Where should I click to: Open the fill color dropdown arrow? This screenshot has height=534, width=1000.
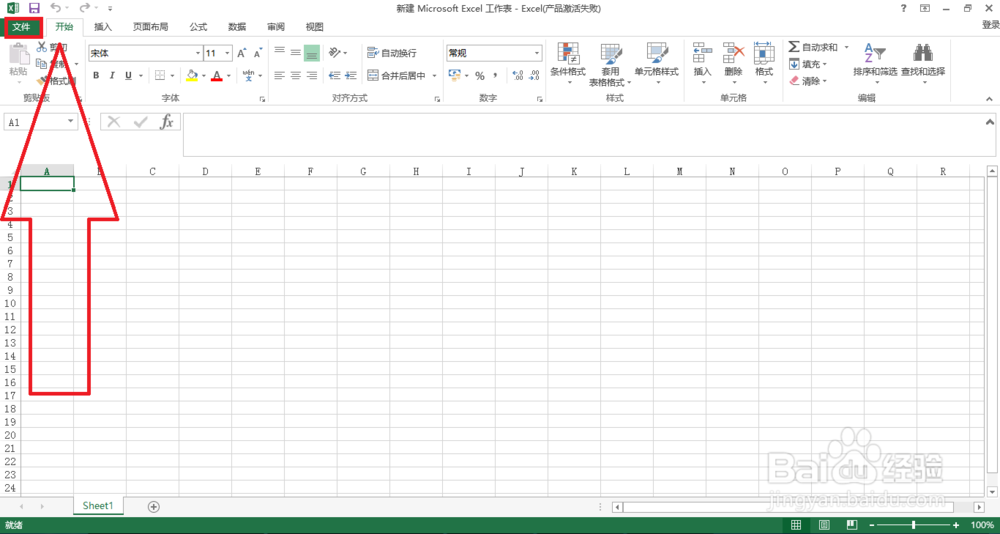pos(204,76)
